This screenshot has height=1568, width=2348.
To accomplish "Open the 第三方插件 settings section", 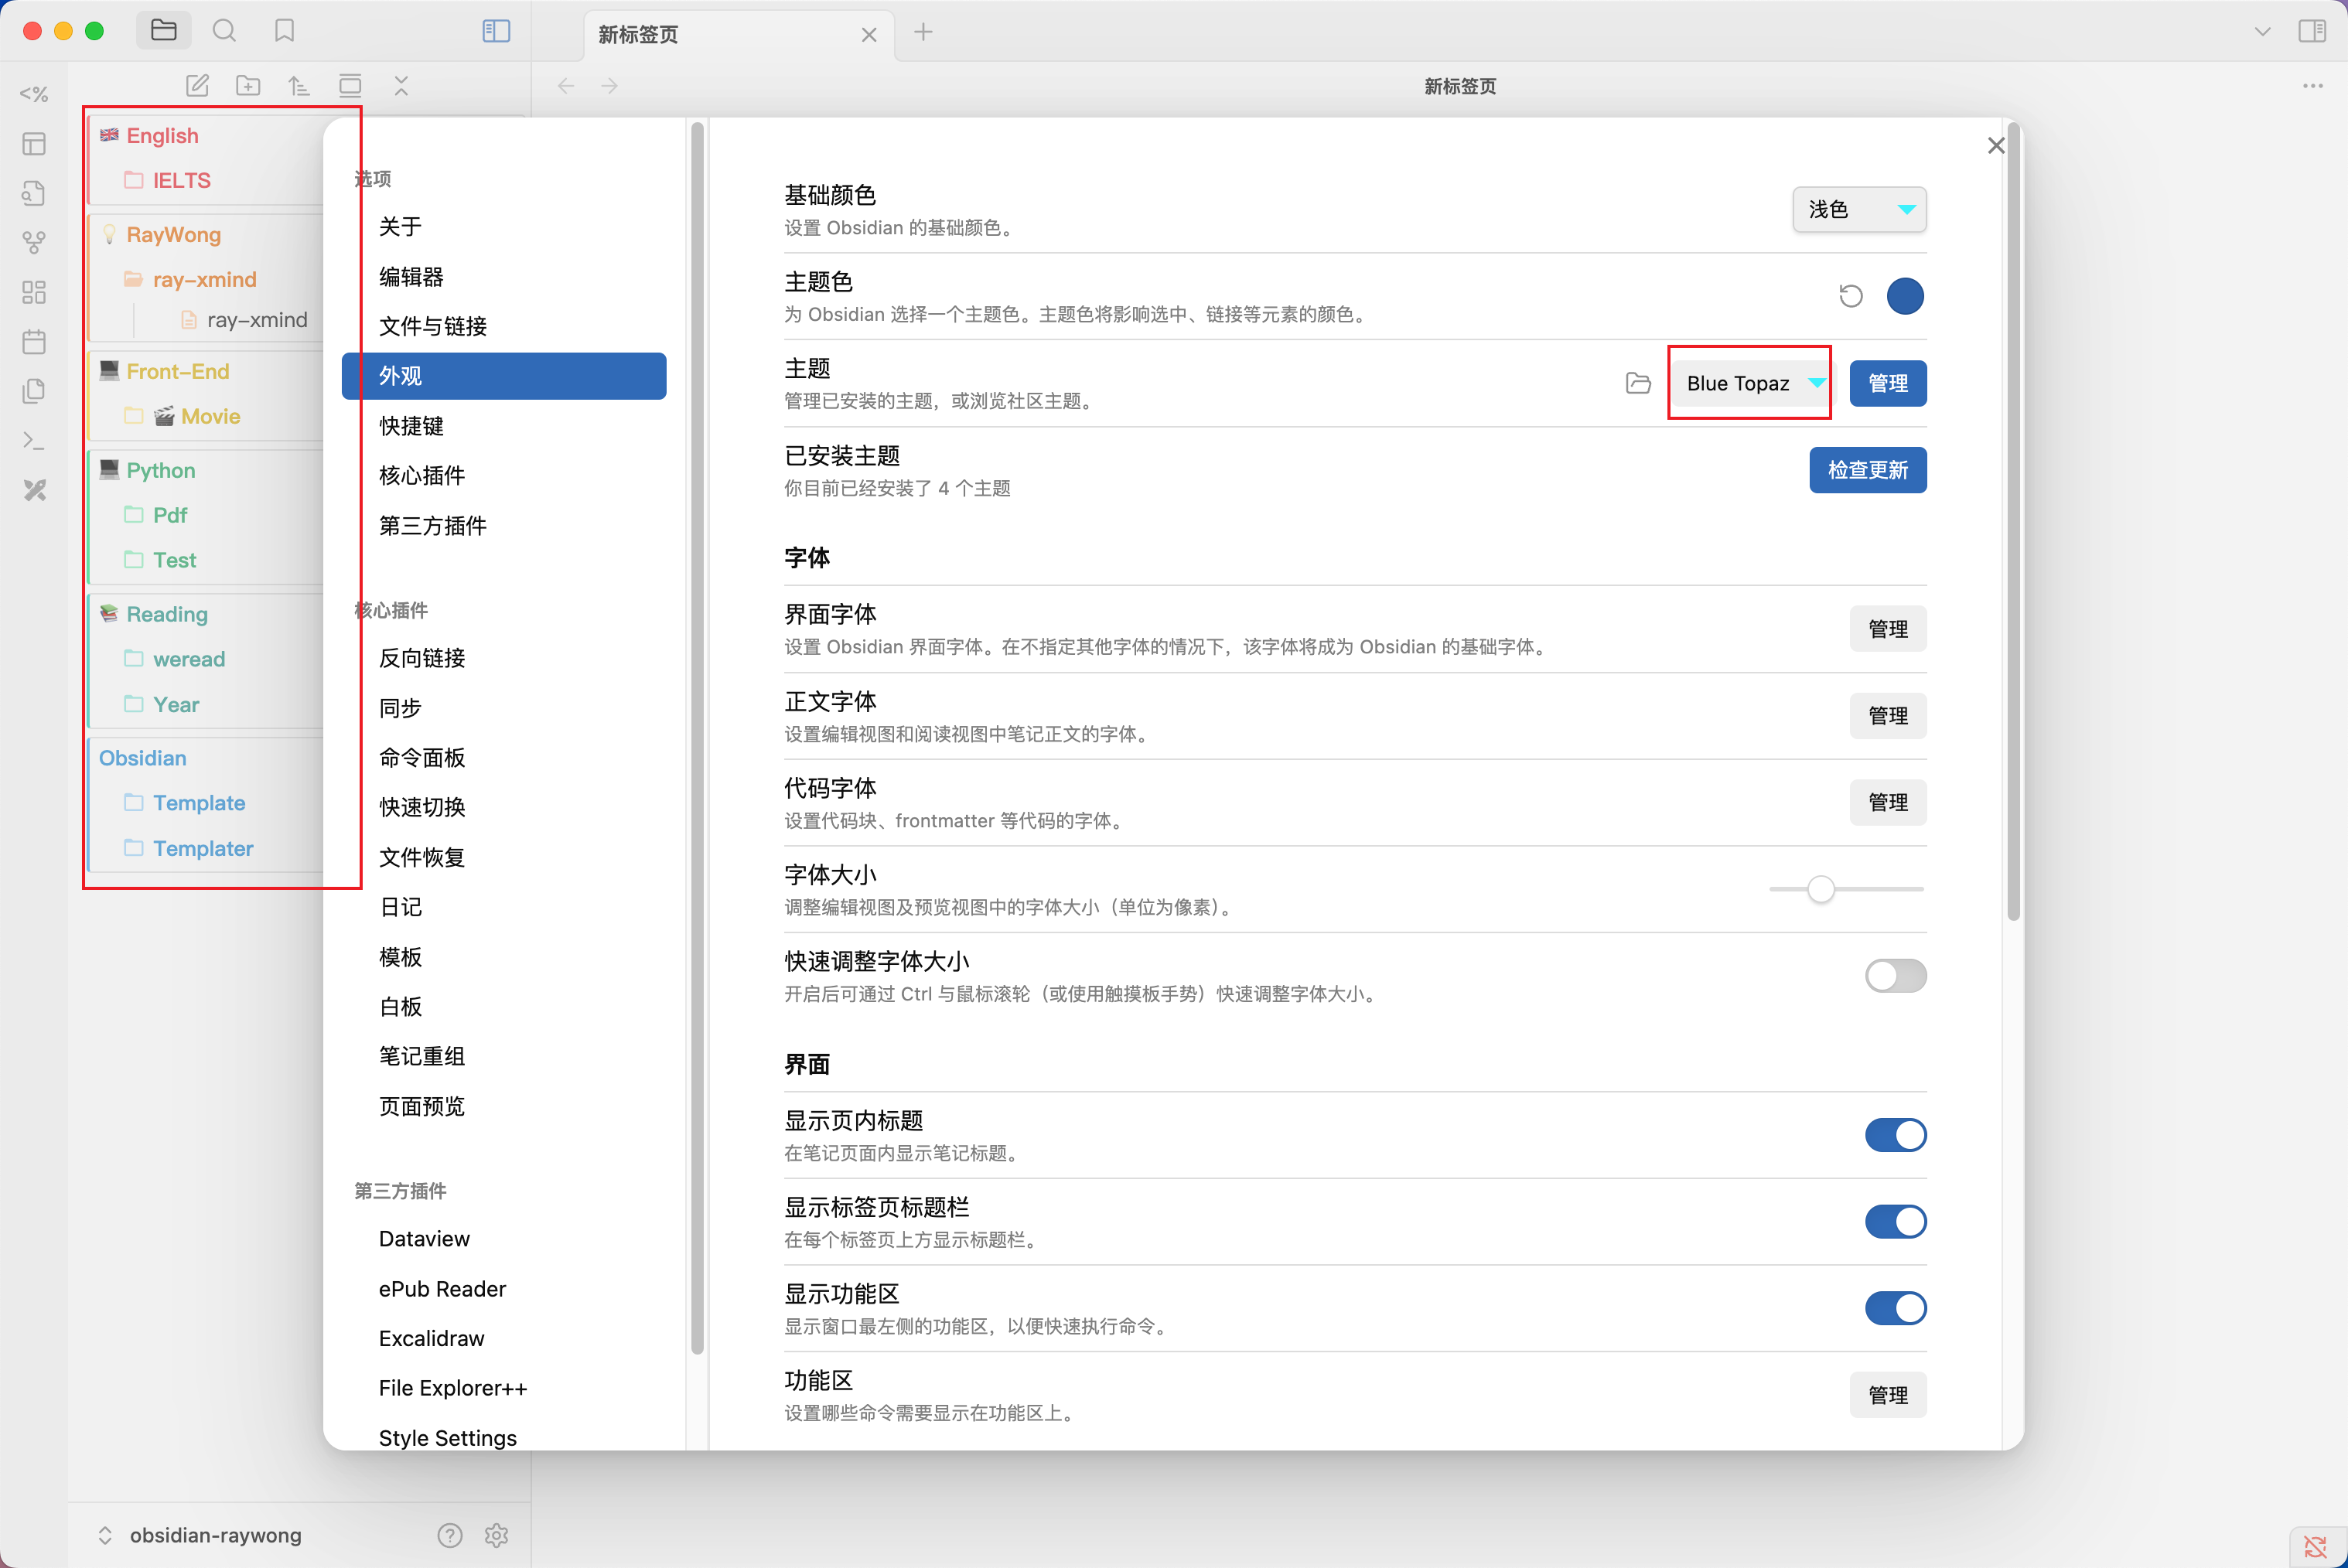I will 504,525.
